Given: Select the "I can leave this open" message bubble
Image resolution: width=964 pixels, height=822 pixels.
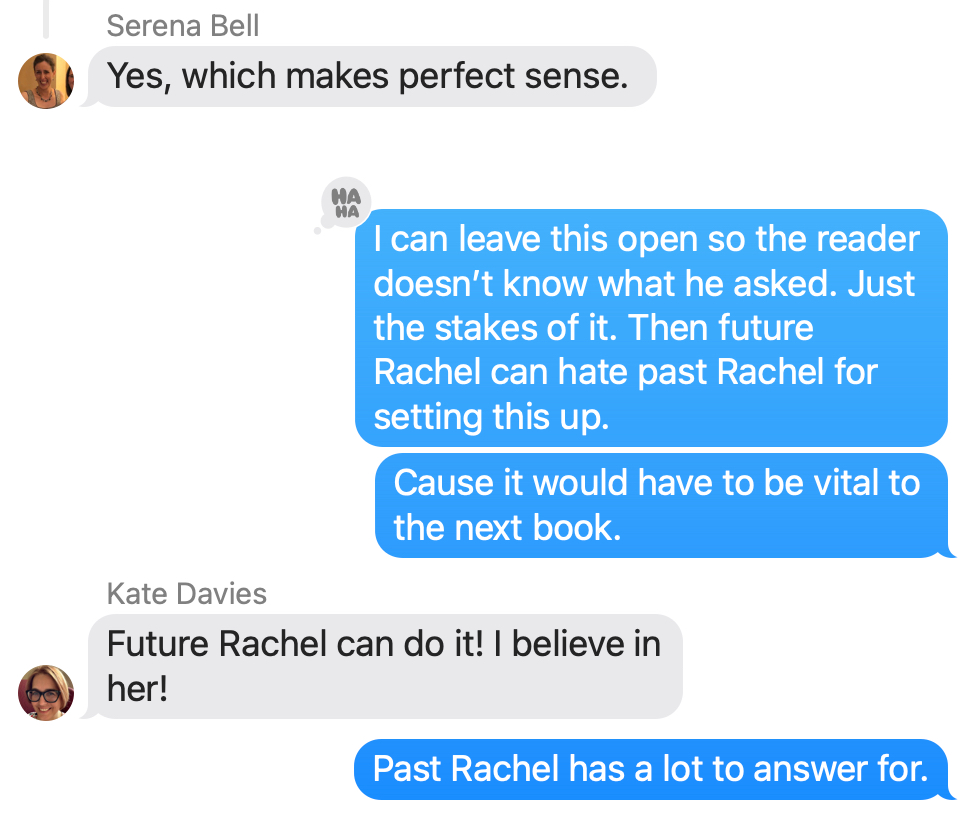Looking at the screenshot, I should click(x=650, y=328).
